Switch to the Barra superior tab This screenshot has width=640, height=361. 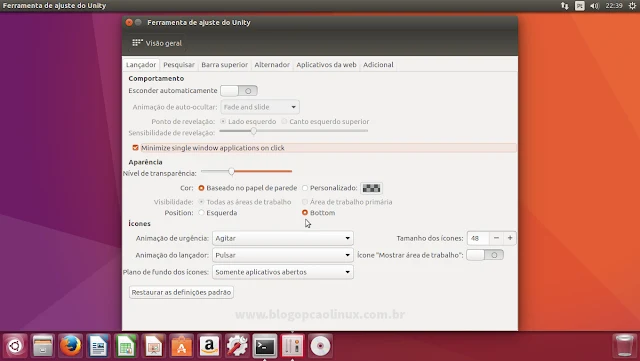coord(224,65)
